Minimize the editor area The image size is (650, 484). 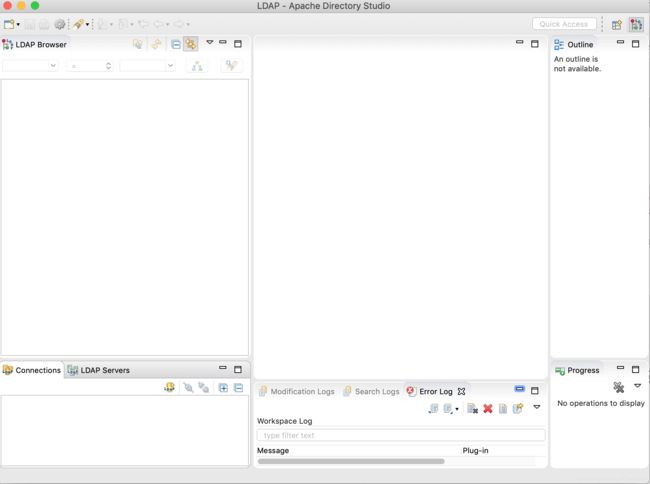click(x=519, y=42)
